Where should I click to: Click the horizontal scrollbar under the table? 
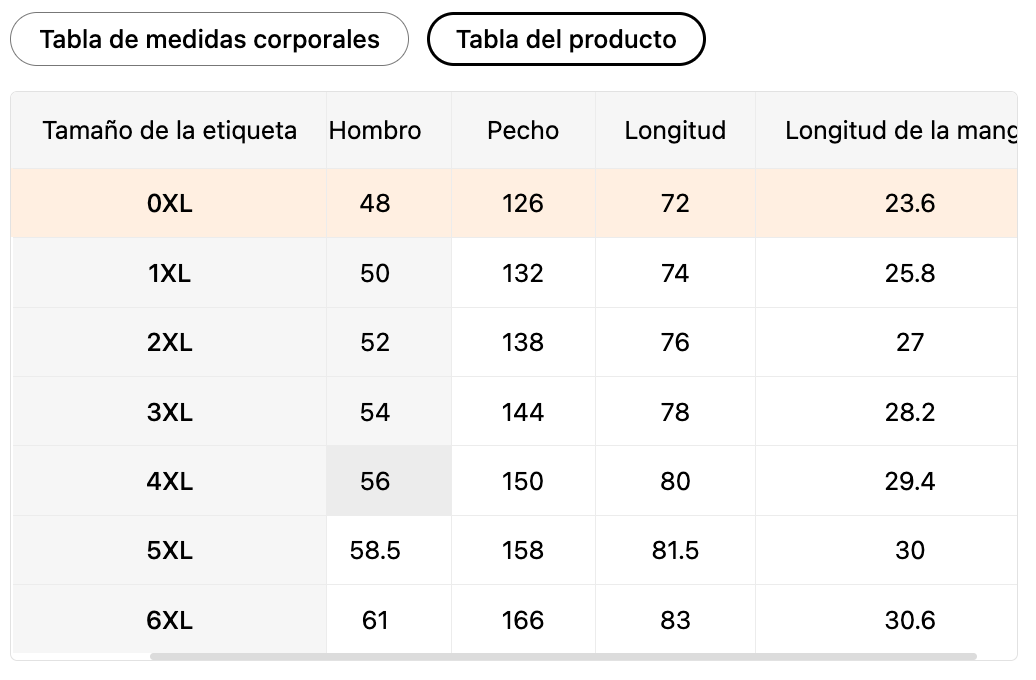(563, 657)
